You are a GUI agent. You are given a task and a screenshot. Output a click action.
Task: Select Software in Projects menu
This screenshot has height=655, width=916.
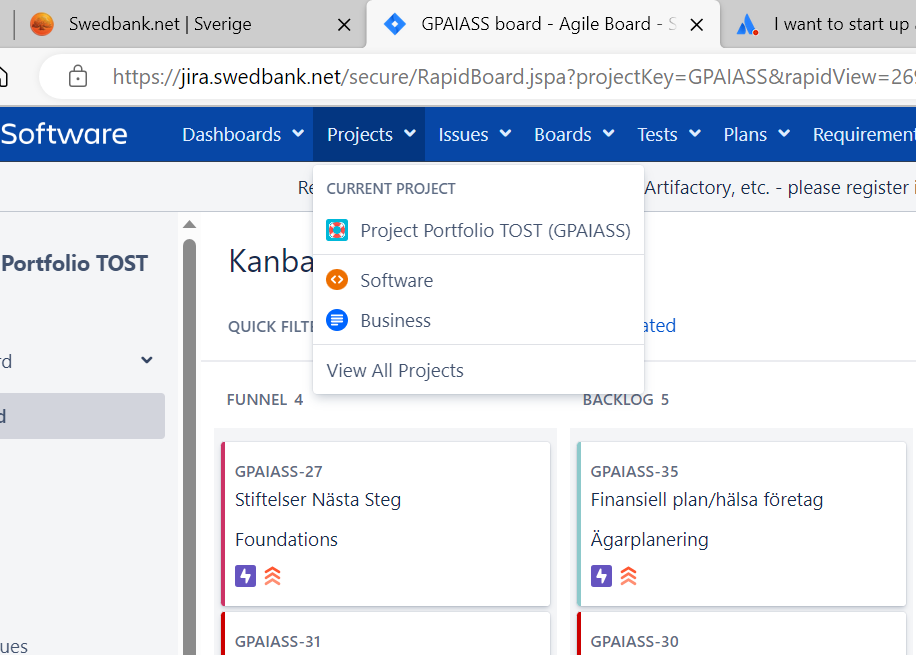tap(478, 280)
